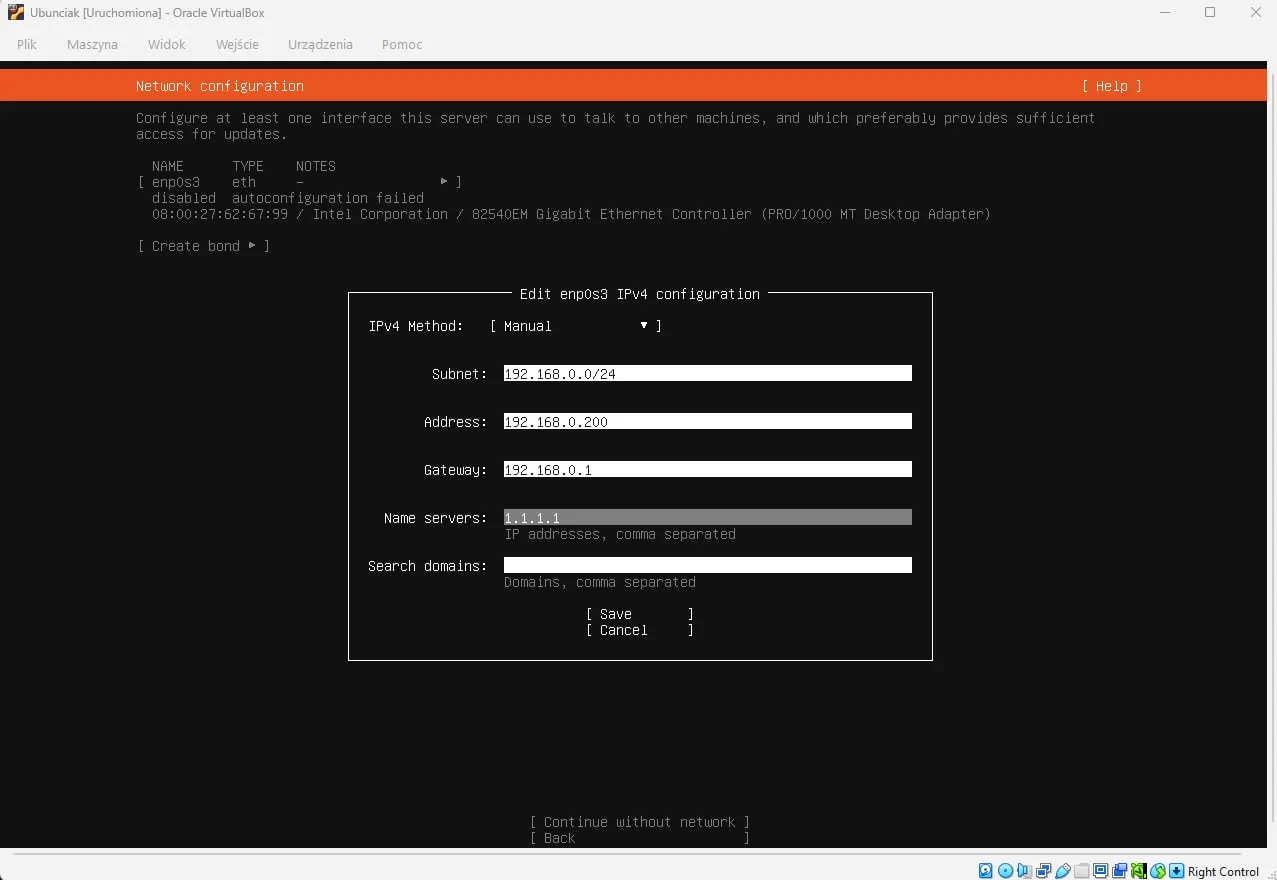The height and width of the screenshot is (880, 1277).
Task: Click the Back button
Action: (640, 838)
